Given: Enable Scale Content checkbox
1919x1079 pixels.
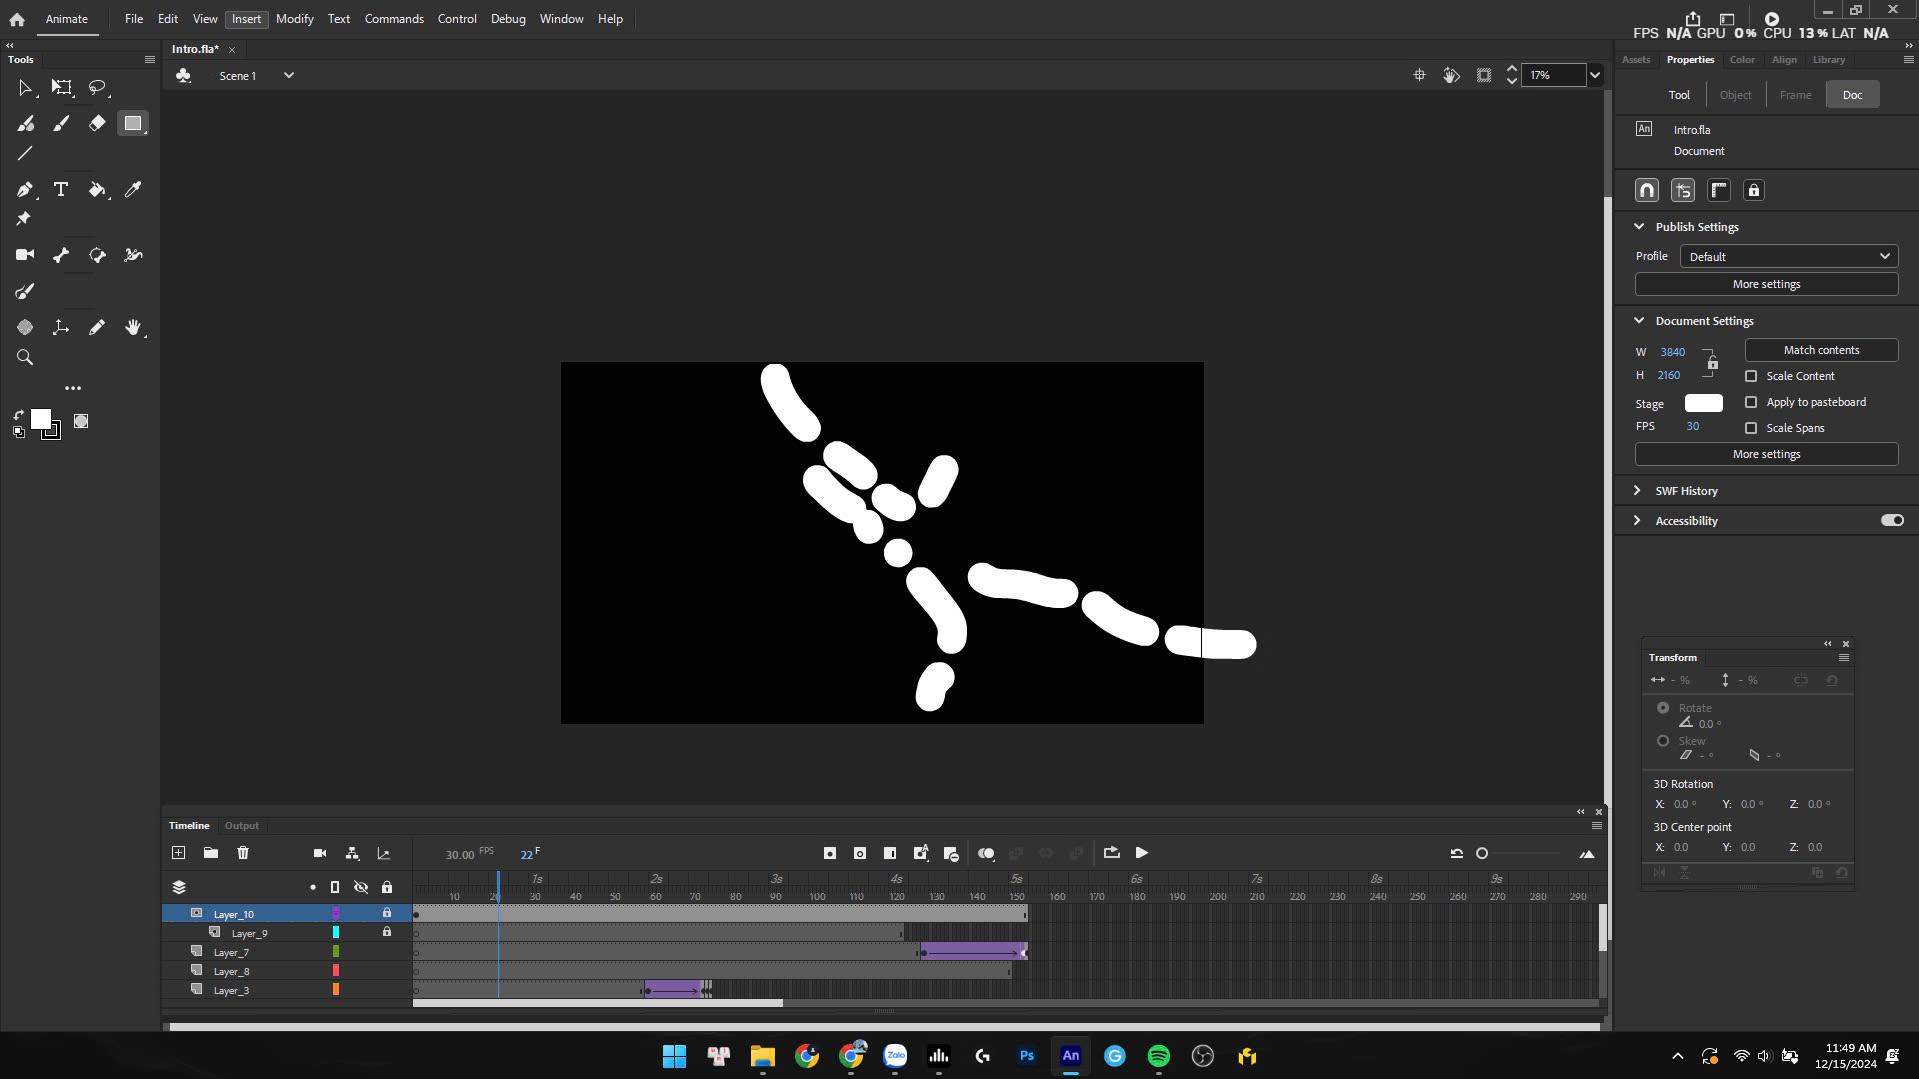Looking at the screenshot, I should pos(1751,376).
